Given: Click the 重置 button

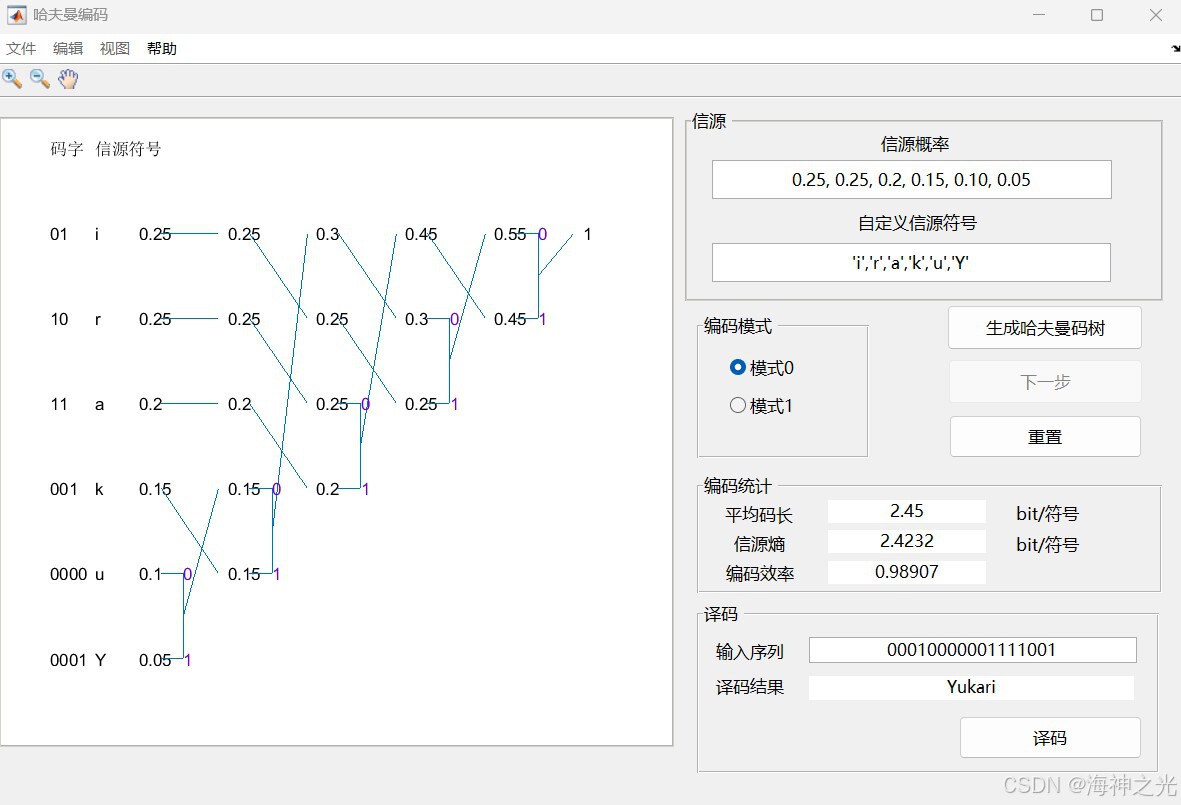Looking at the screenshot, I should click(x=1045, y=437).
